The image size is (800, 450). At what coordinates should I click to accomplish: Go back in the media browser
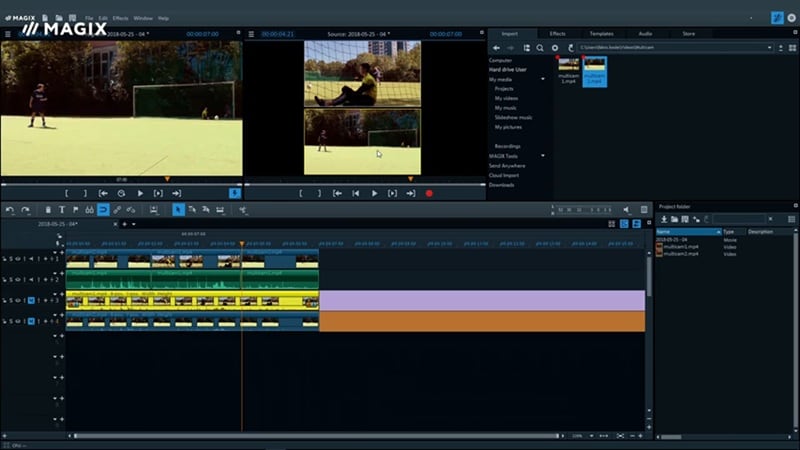(x=496, y=48)
